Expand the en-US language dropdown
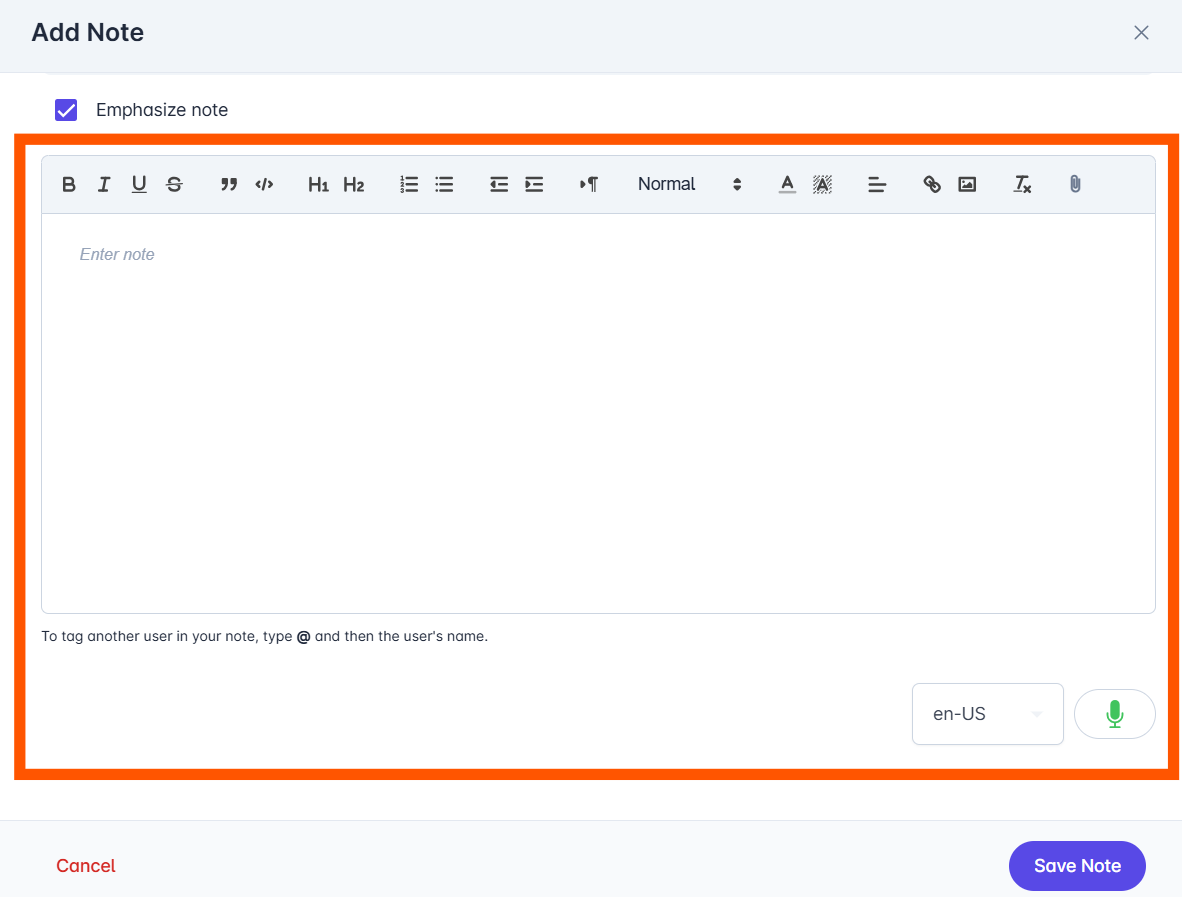The width and height of the screenshot is (1182, 897). tap(988, 714)
